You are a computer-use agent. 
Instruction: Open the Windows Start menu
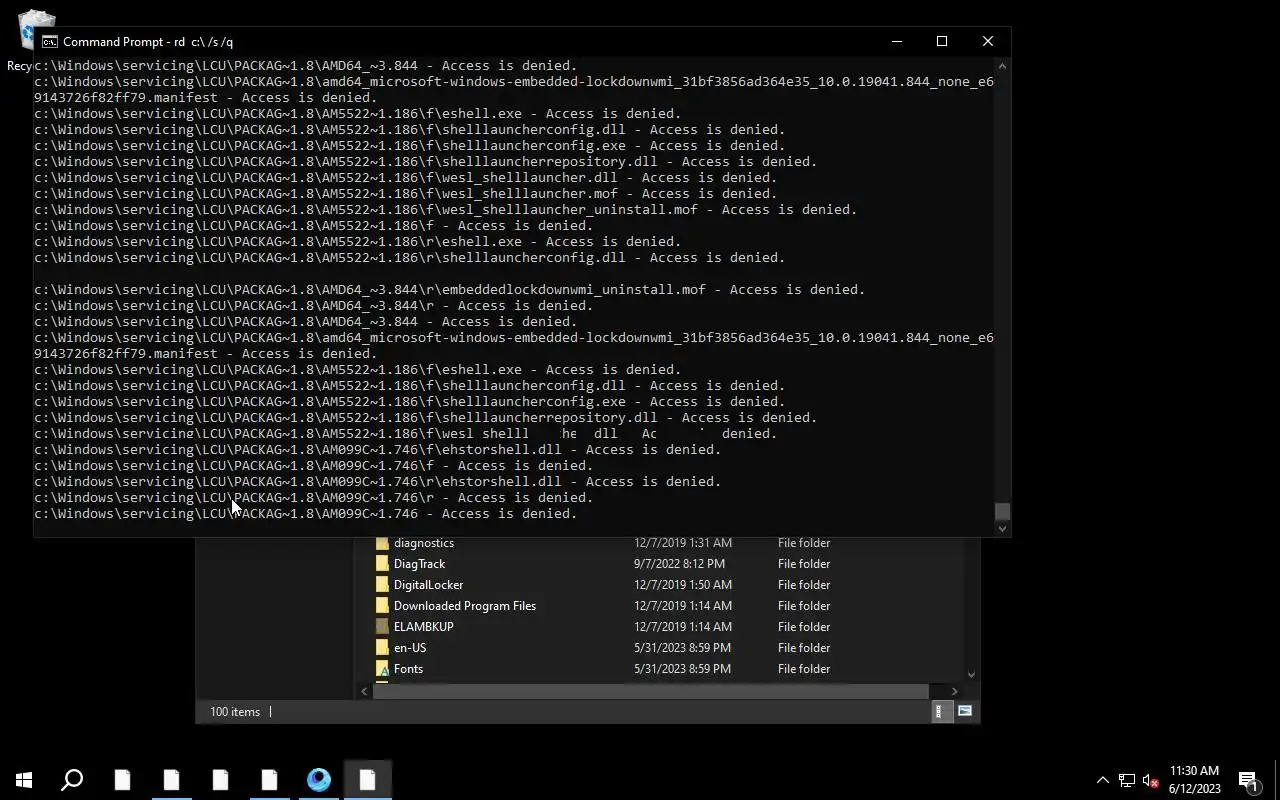coord(24,780)
